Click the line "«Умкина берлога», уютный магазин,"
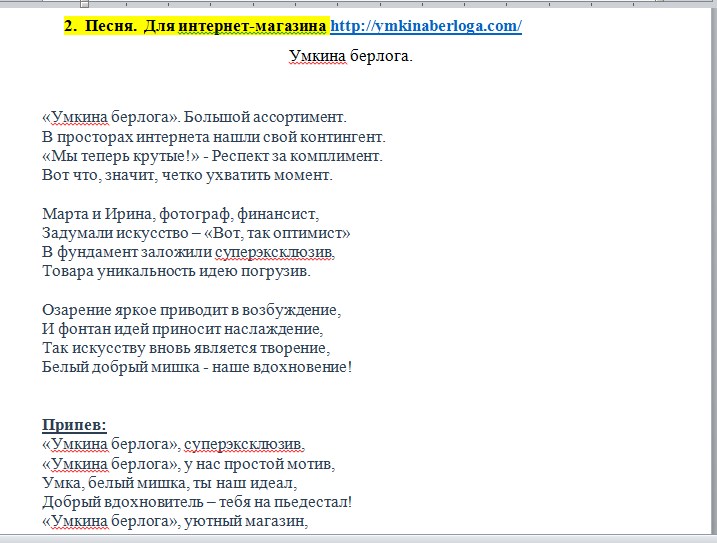Image resolution: width=717 pixels, height=543 pixels. click(x=175, y=521)
